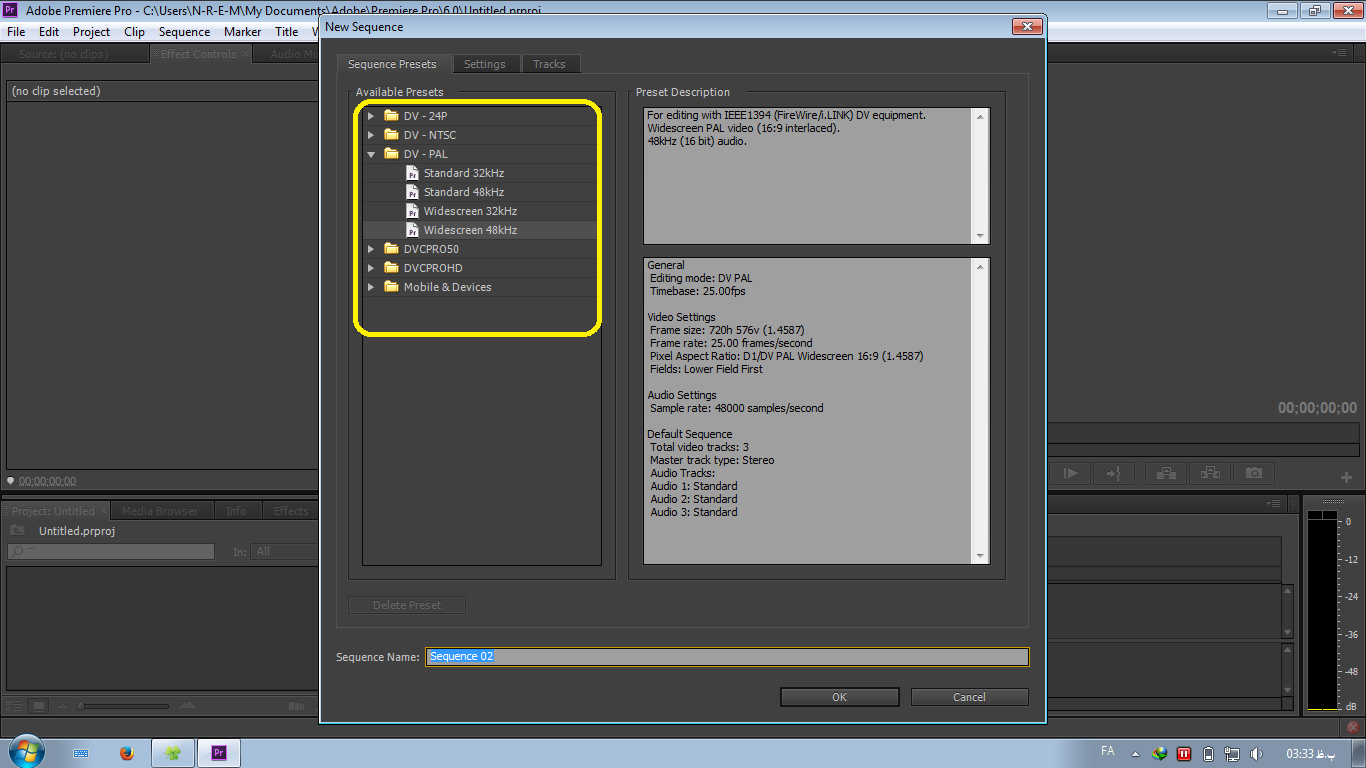Click the Delete Preset button
This screenshot has width=1366, height=768.
click(406, 605)
